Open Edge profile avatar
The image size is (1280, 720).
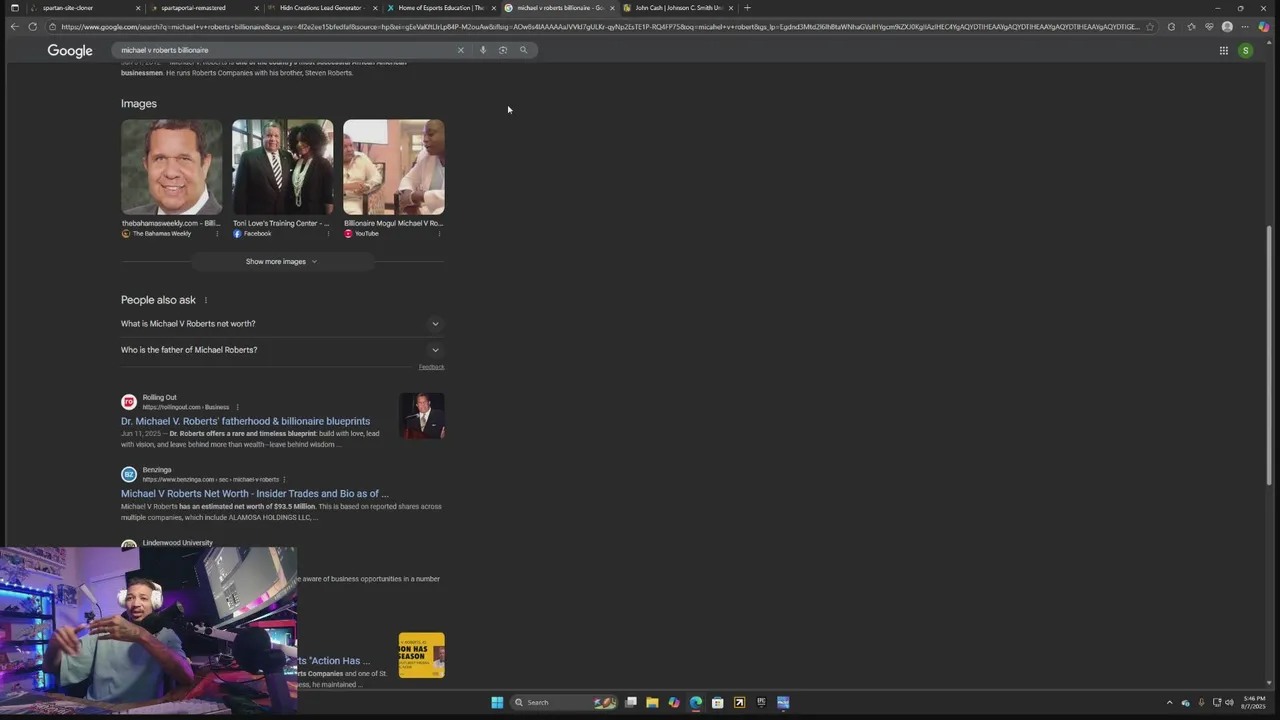click(1227, 27)
